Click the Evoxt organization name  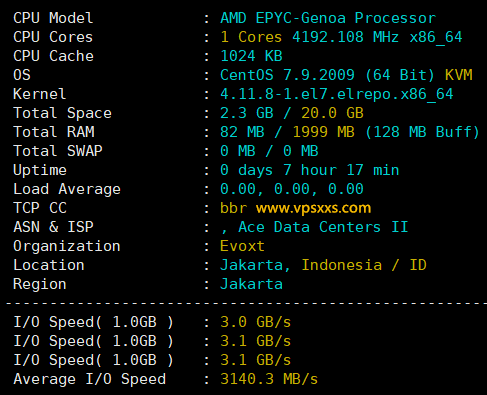point(242,246)
